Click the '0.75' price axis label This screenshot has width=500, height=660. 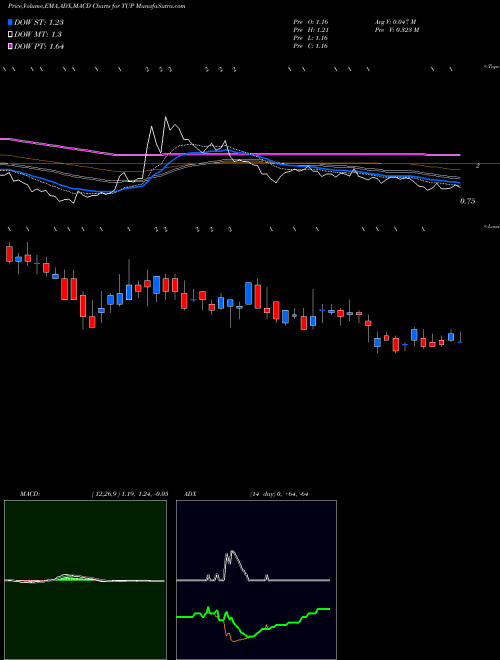[x=468, y=201]
